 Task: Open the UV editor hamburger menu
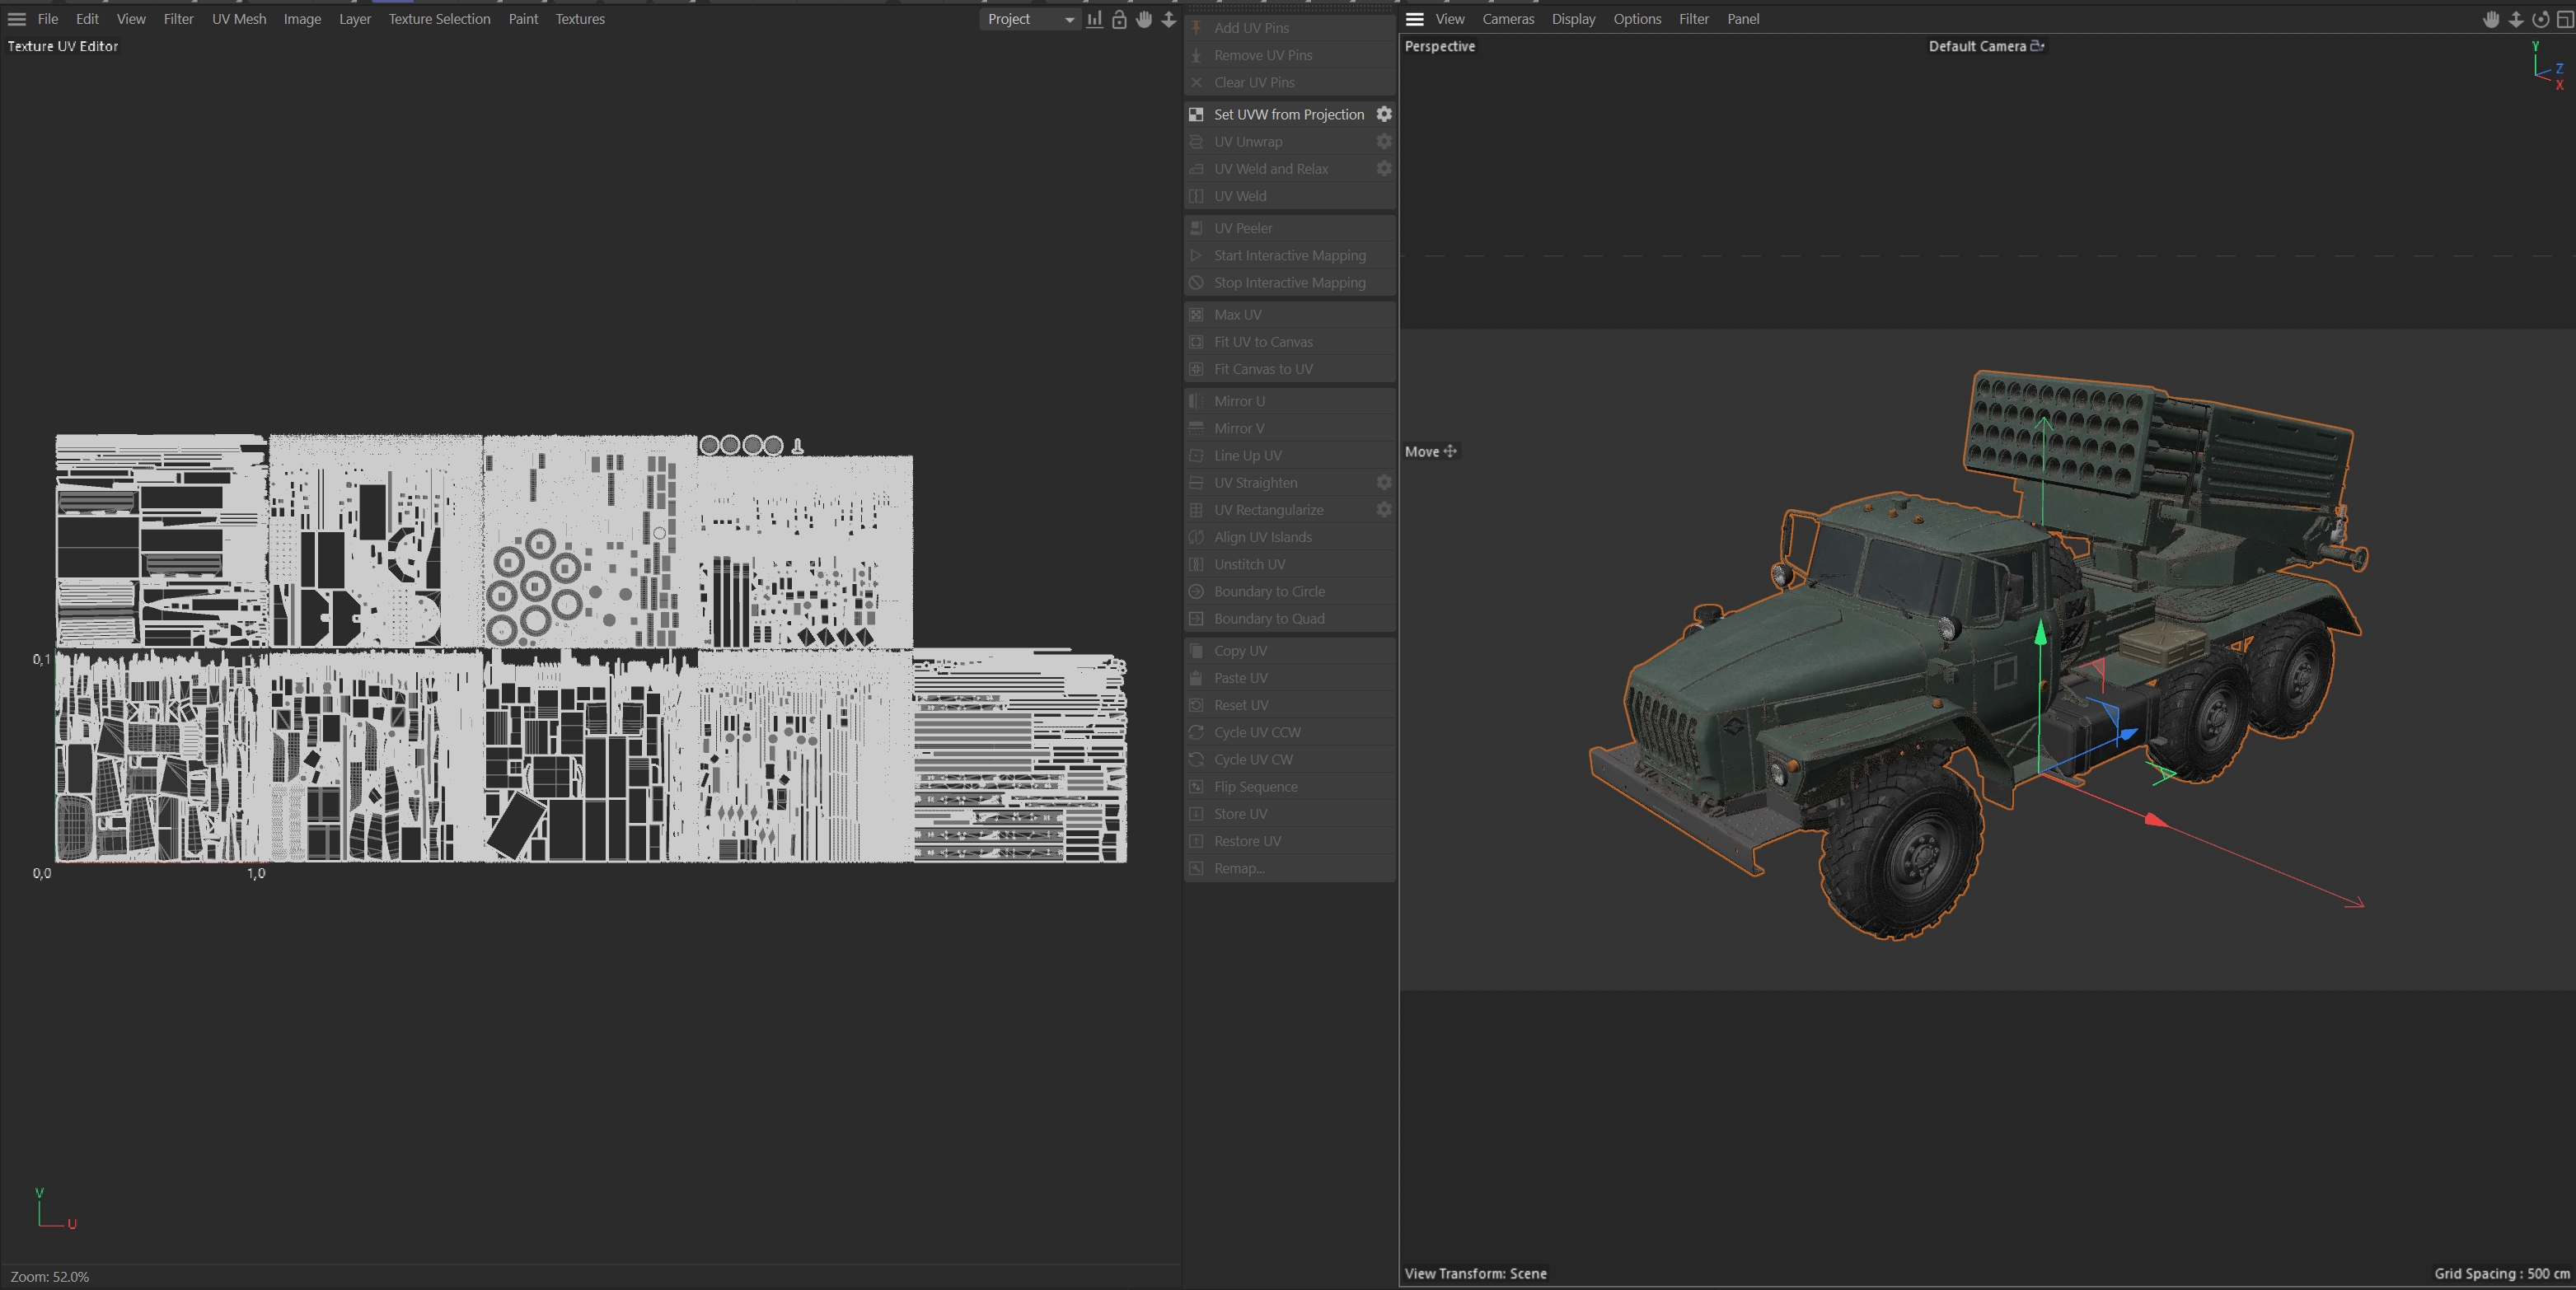(x=17, y=19)
